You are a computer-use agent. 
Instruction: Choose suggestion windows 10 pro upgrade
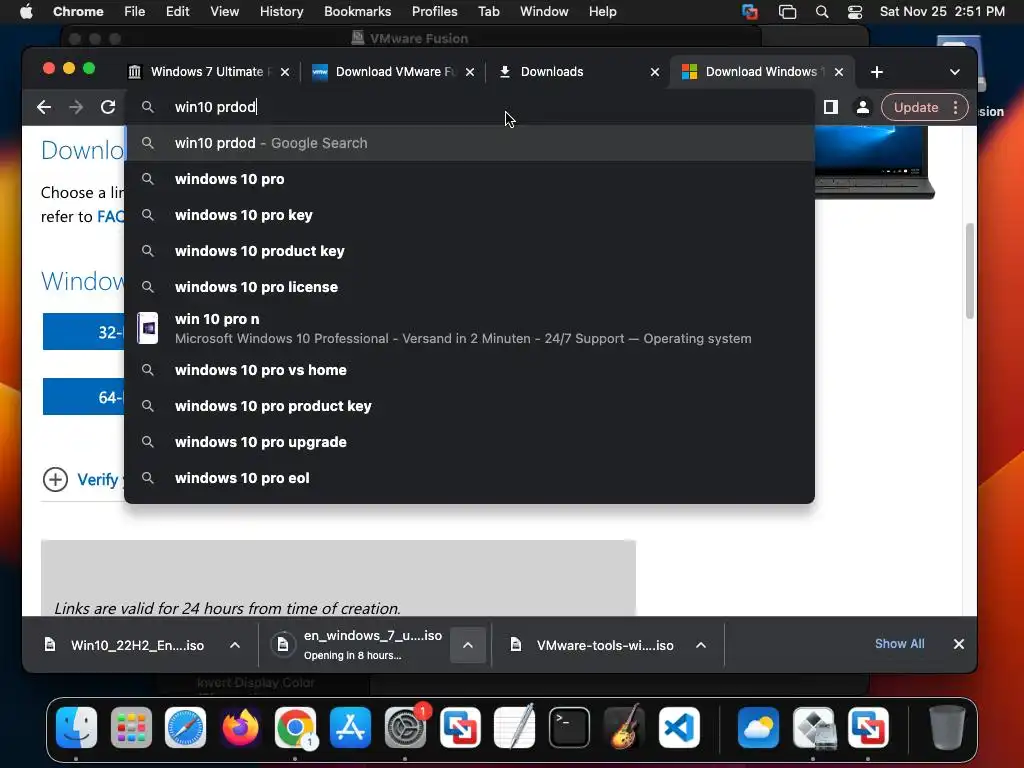[470, 441]
